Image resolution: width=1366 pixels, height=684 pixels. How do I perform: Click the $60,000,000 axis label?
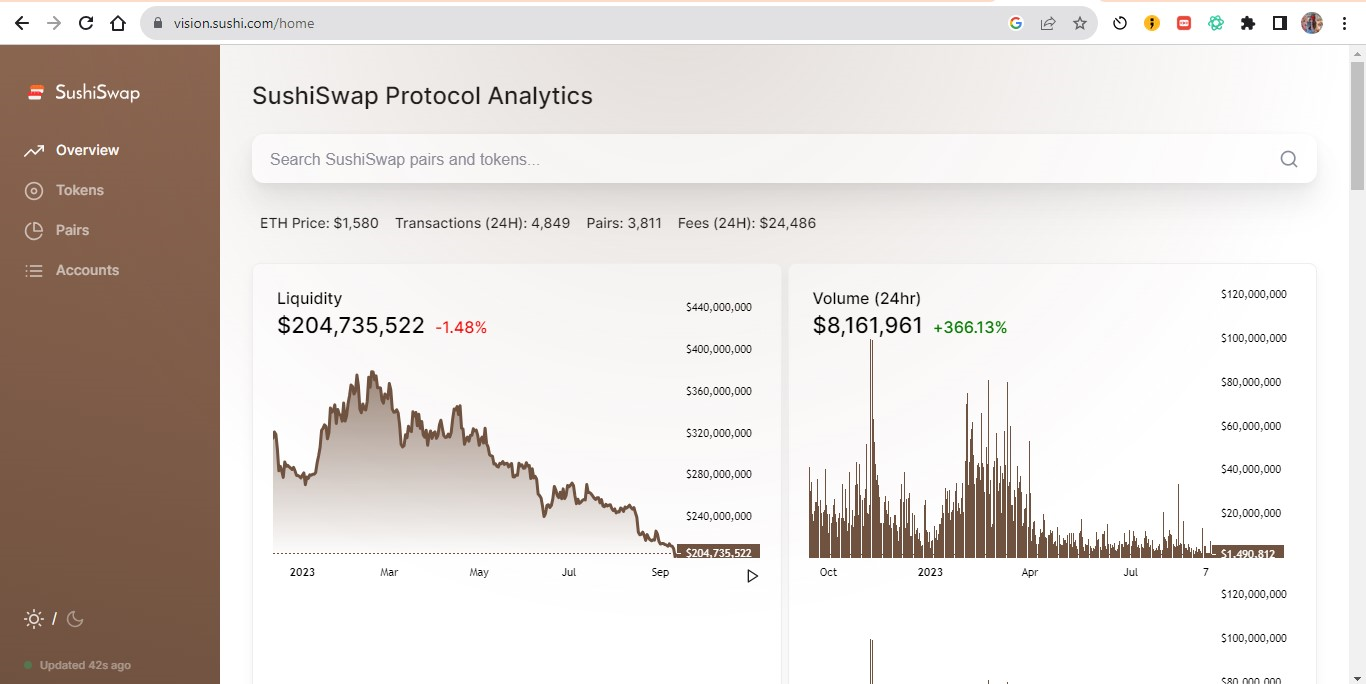tap(1251, 426)
